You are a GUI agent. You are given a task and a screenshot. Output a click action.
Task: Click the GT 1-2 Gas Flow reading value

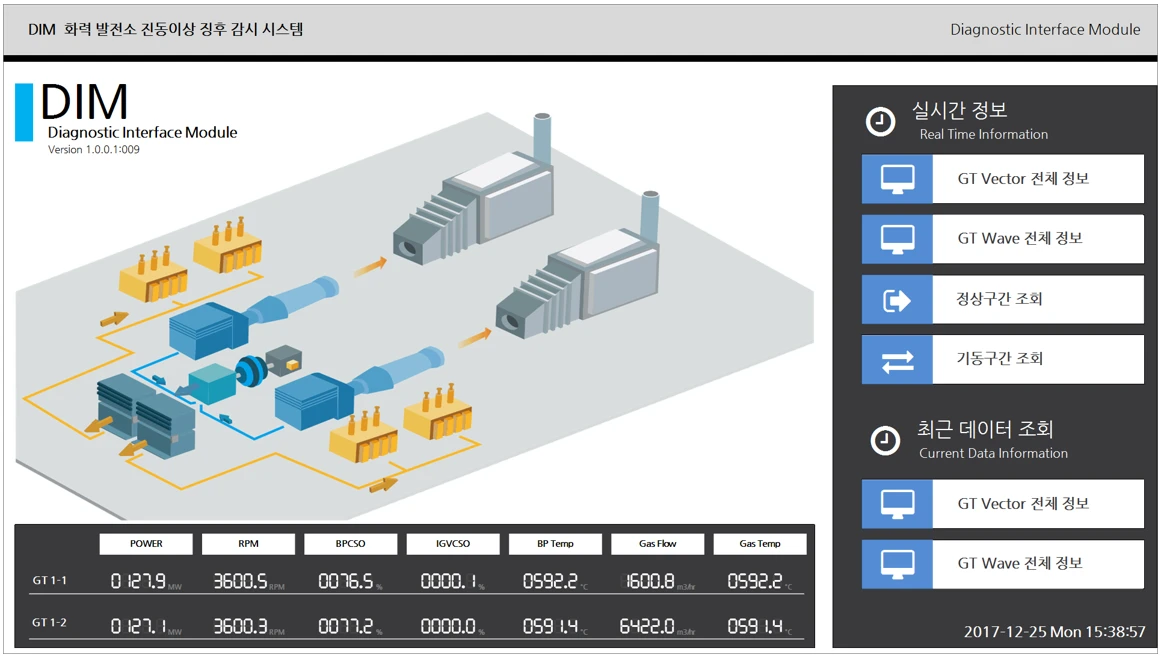[646, 626]
